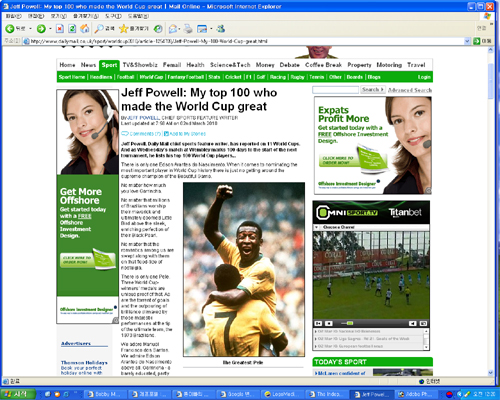Open the Help menu with (H) shortcut
The width and height of the screenshot is (500, 400).
pos(138,16)
